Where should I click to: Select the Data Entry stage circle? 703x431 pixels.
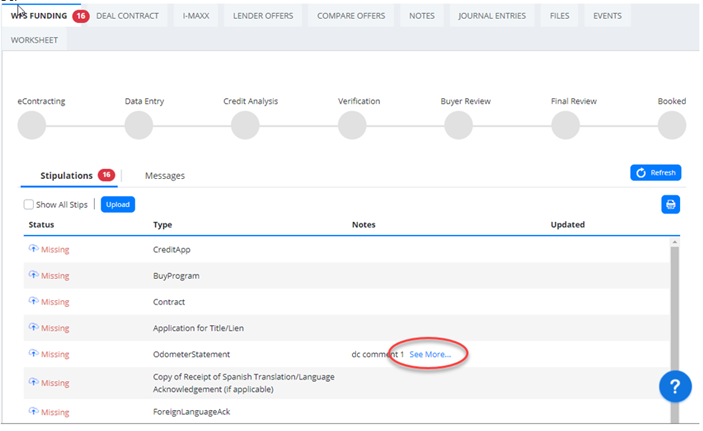point(139,125)
